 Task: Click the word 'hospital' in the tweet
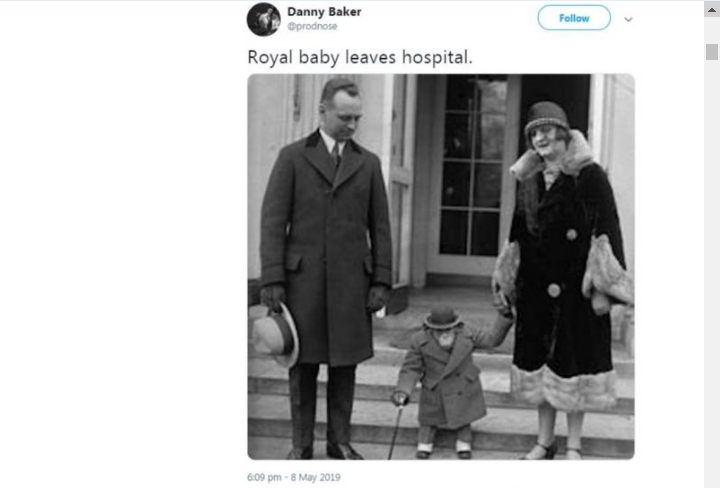pos(435,57)
